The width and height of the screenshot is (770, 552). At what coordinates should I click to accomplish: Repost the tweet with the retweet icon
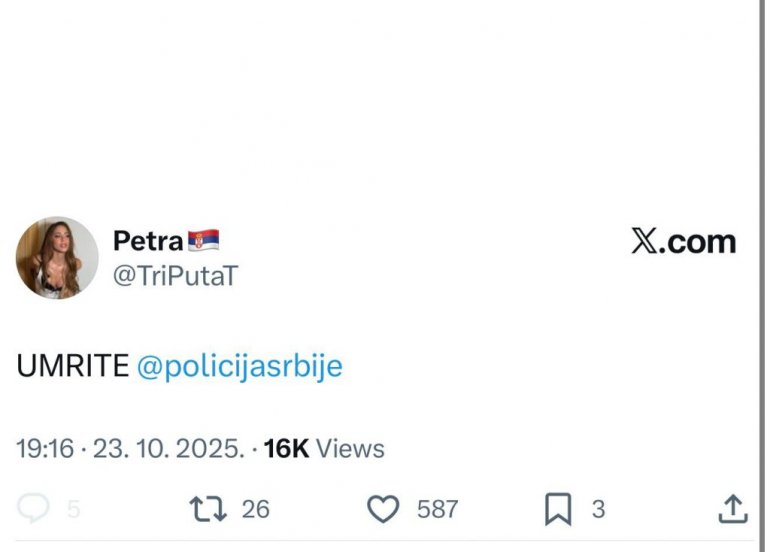[208, 509]
